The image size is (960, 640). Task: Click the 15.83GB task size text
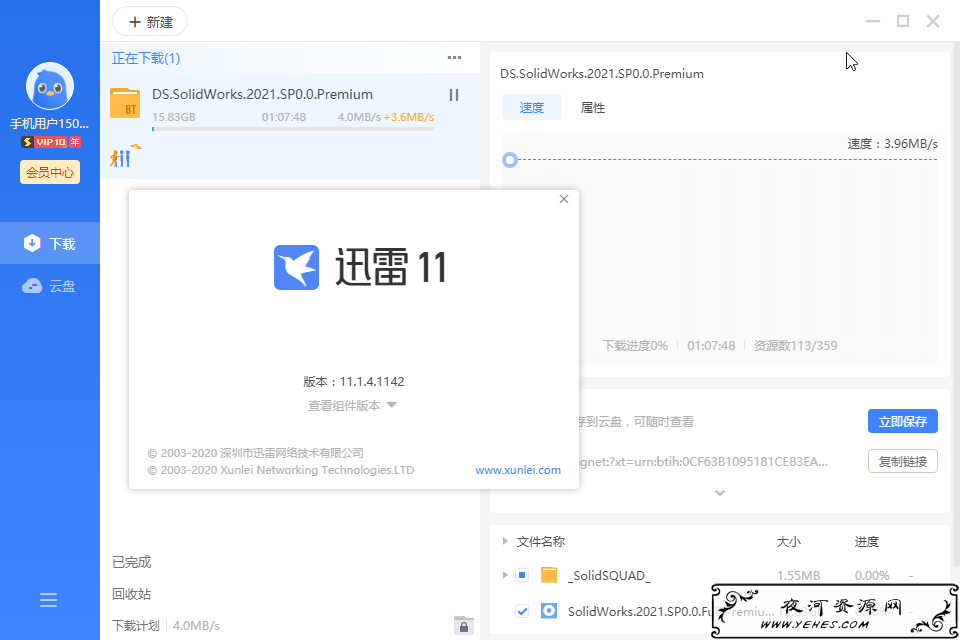[x=174, y=117]
